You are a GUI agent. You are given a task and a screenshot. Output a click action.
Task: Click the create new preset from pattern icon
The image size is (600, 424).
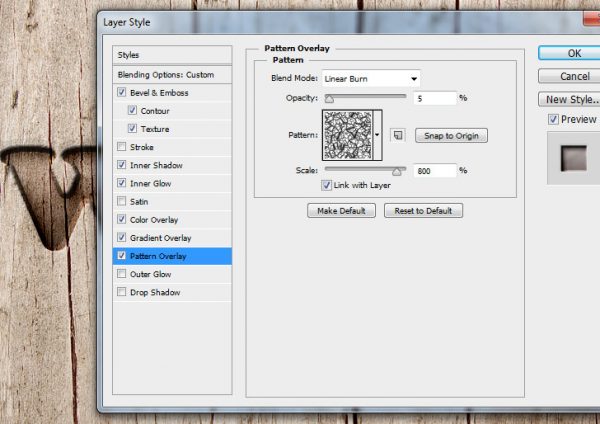point(397,135)
